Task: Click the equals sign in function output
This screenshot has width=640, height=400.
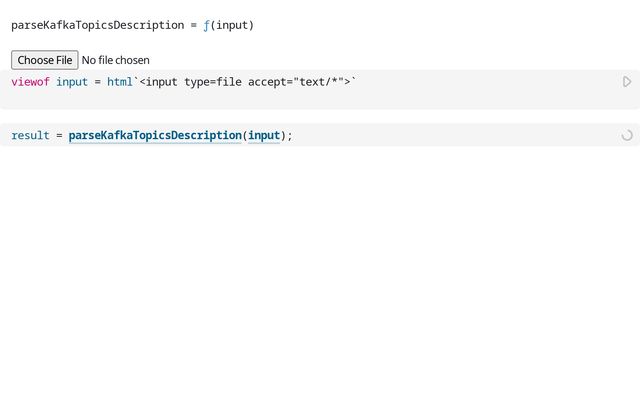Action: point(193,25)
